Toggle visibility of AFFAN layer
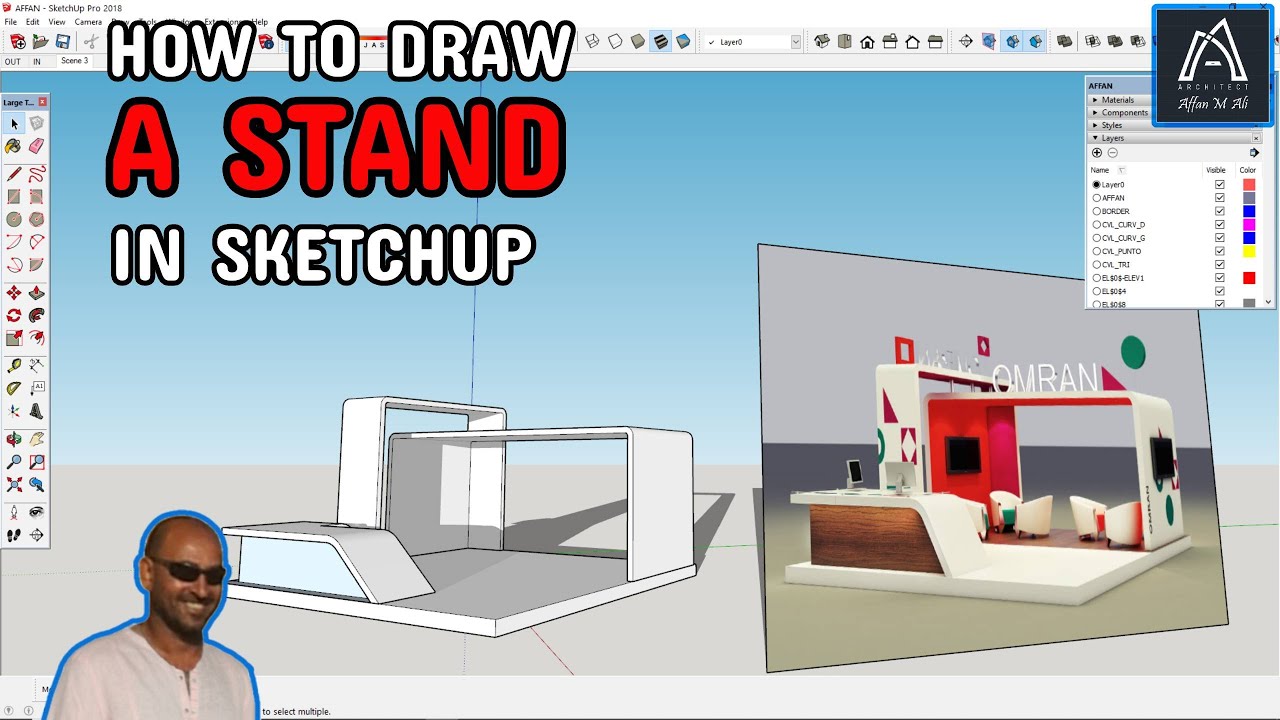Screen dimensions: 1280x720 coord(1219,198)
